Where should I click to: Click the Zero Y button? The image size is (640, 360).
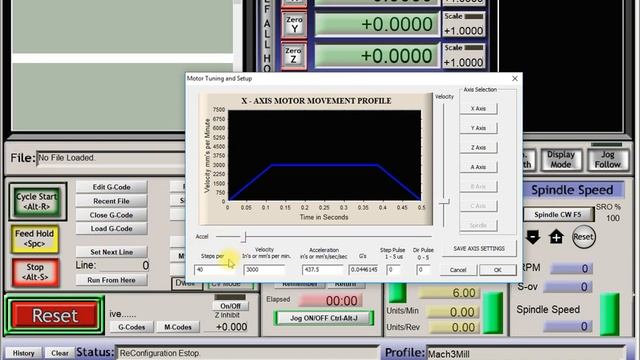pos(294,24)
